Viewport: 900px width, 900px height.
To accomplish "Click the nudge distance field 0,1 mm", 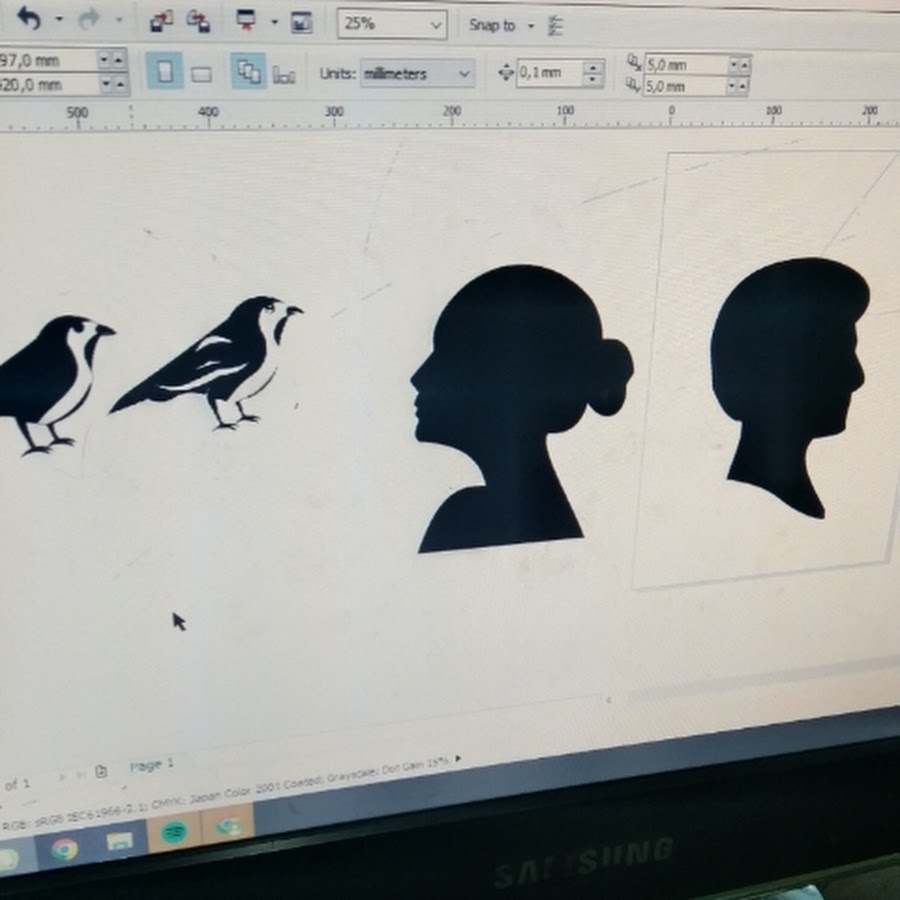I will (x=549, y=73).
